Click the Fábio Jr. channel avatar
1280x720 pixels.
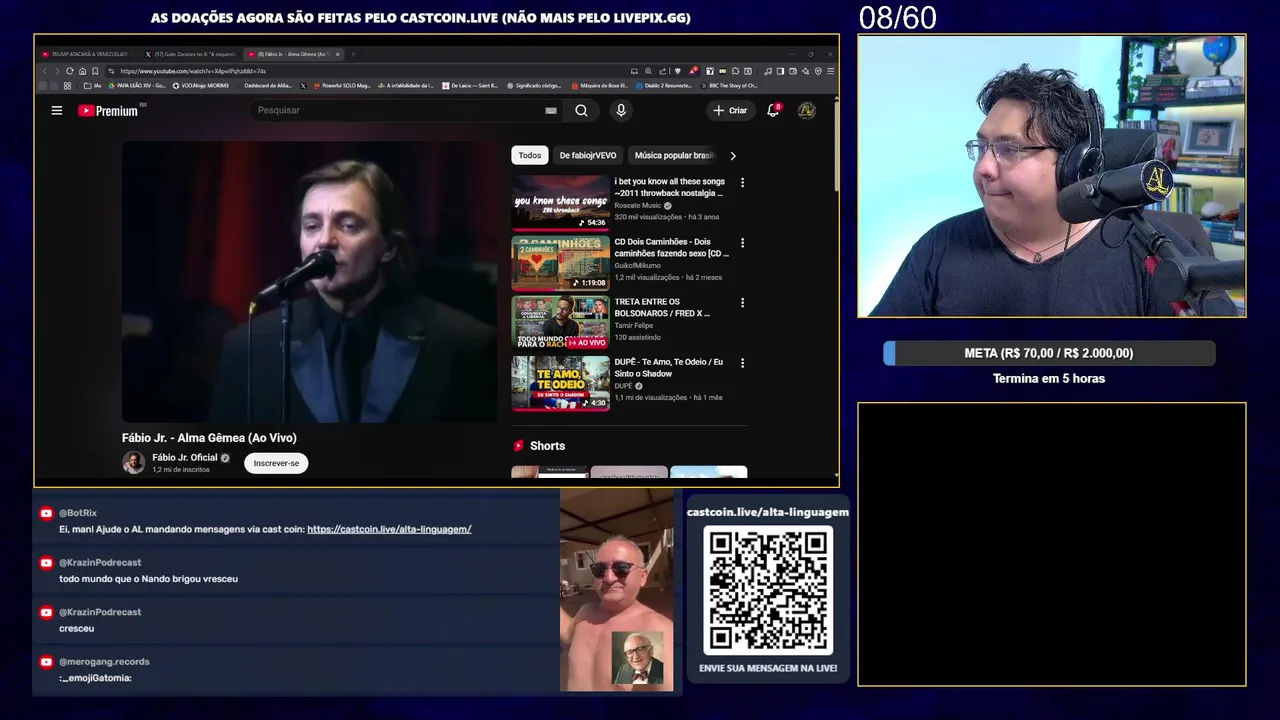point(133,462)
